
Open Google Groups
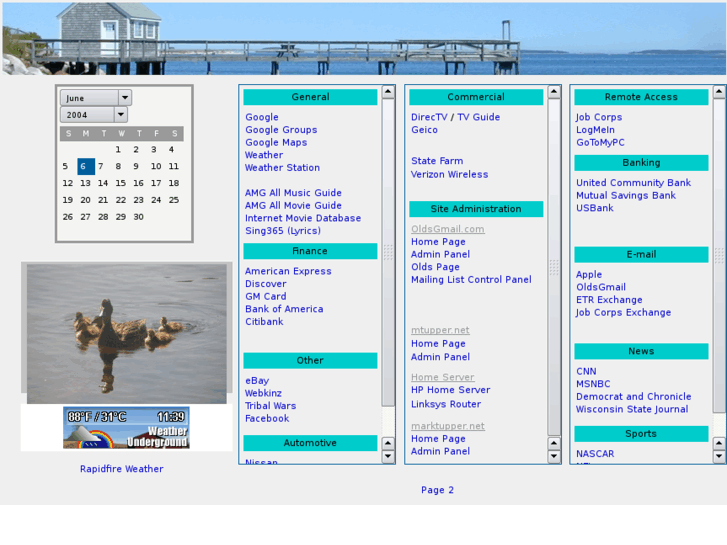281,130
